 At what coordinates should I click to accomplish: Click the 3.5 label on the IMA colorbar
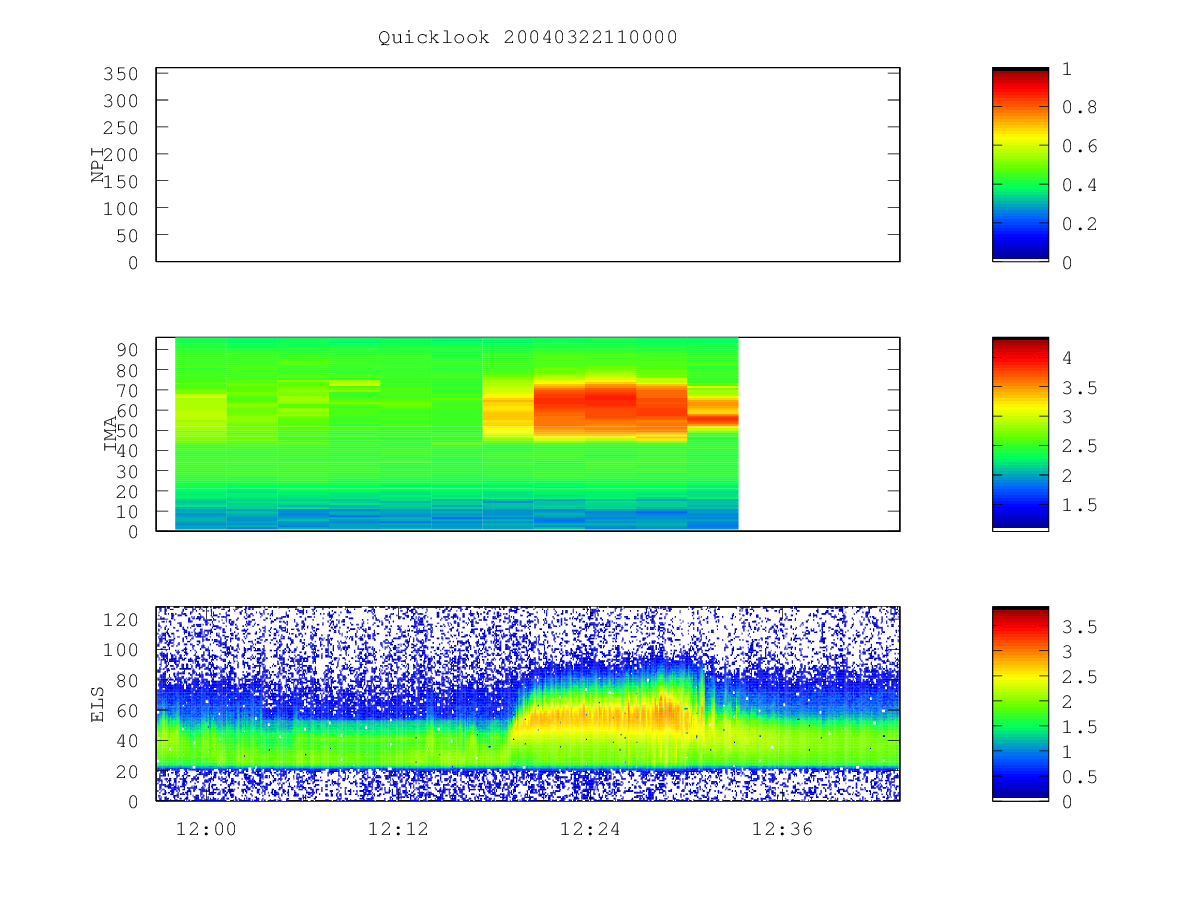[x=1079, y=388]
